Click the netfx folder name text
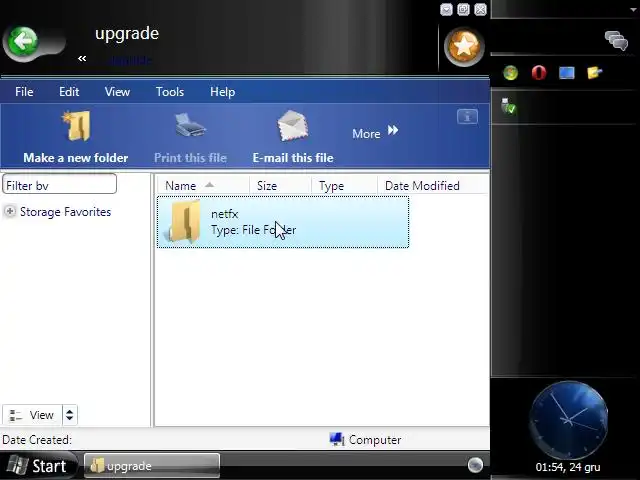The height and width of the screenshot is (480, 640). point(224,214)
